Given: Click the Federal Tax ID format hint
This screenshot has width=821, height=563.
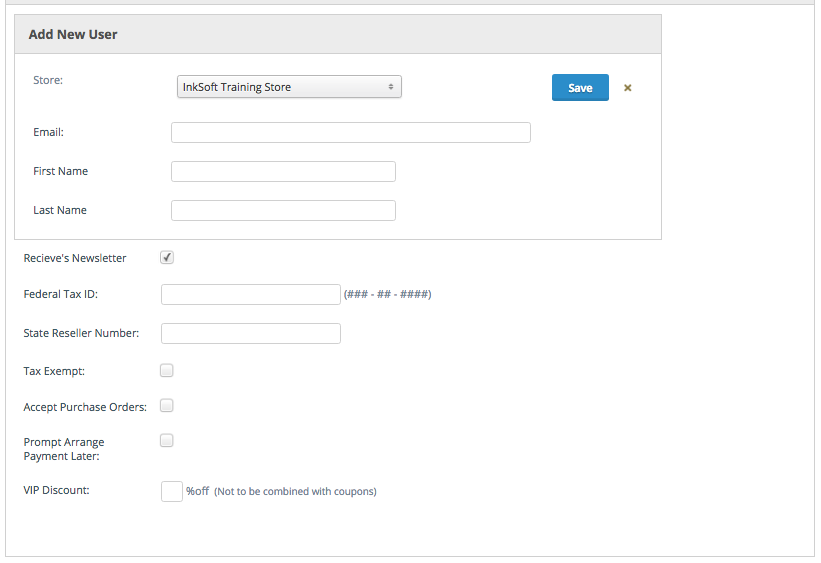Looking at the screenshot, I should pos(387,295).
